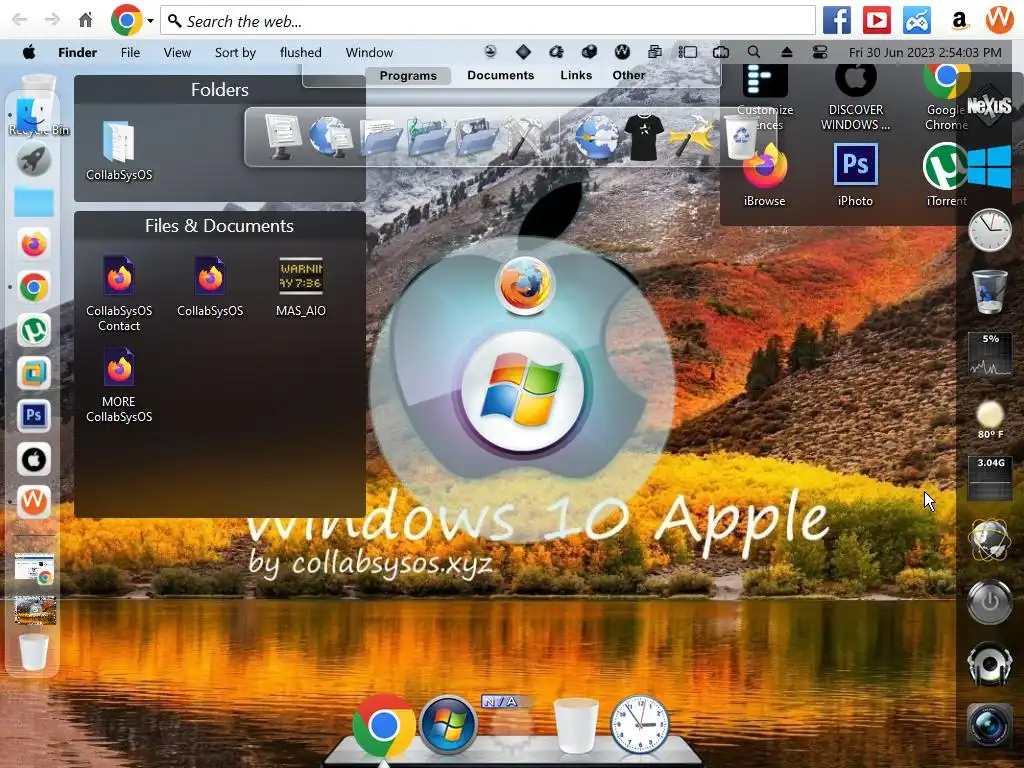Click the forward arrow in the top bar
1024x768 pixels.
tap(52, 20)
